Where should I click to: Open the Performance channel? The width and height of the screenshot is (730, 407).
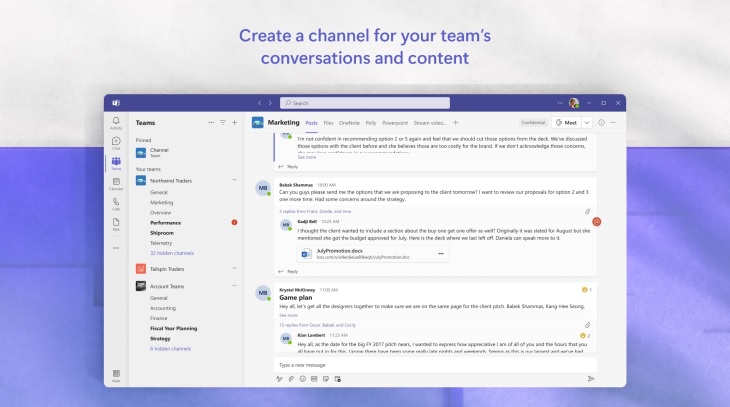pyautogui.click(x=165, y=223)
